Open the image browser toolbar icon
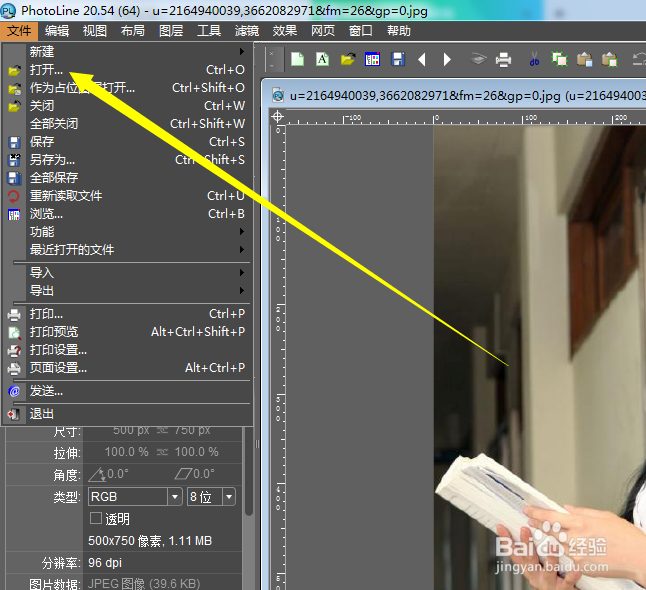The height and width of the screenshot is (590, 646). pyautogui.click(x=372, y=59)
